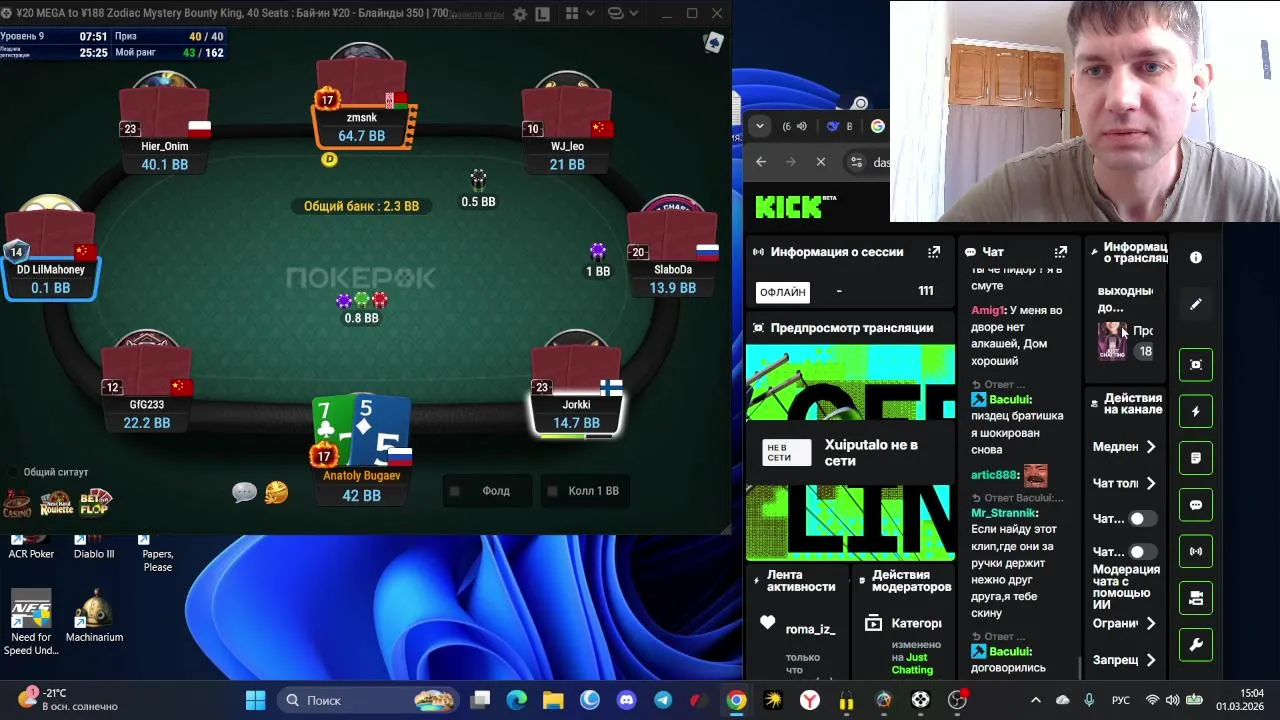This screenshot has width=1280, height=720.
Task: Toggle the moderator notes panel icon
Action: tap(1196, 458)
